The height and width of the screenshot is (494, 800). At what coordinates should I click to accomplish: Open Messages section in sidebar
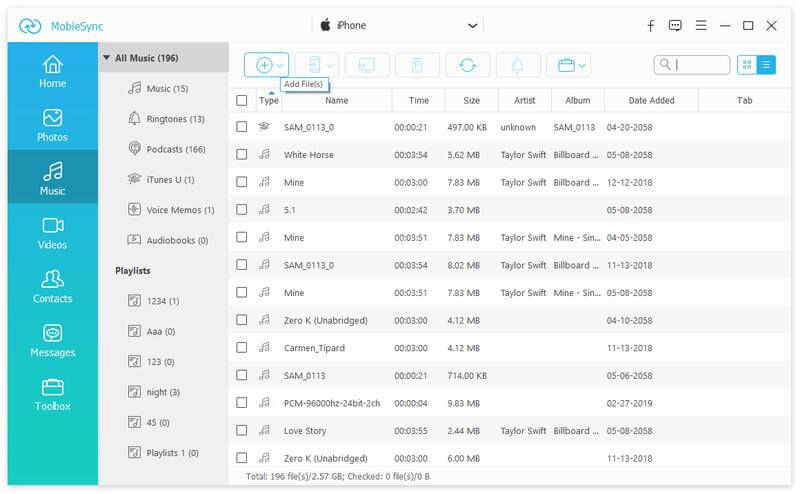53,341
